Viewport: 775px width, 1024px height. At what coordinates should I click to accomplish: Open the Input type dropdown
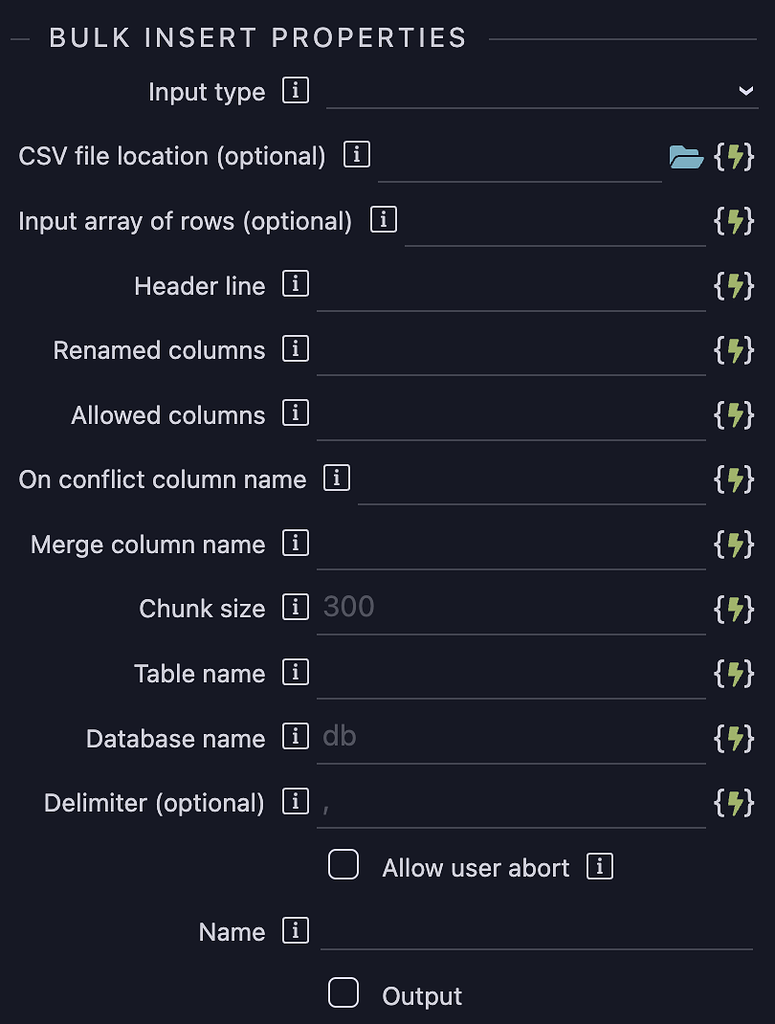pyautogui.click(x=542, y=91)
